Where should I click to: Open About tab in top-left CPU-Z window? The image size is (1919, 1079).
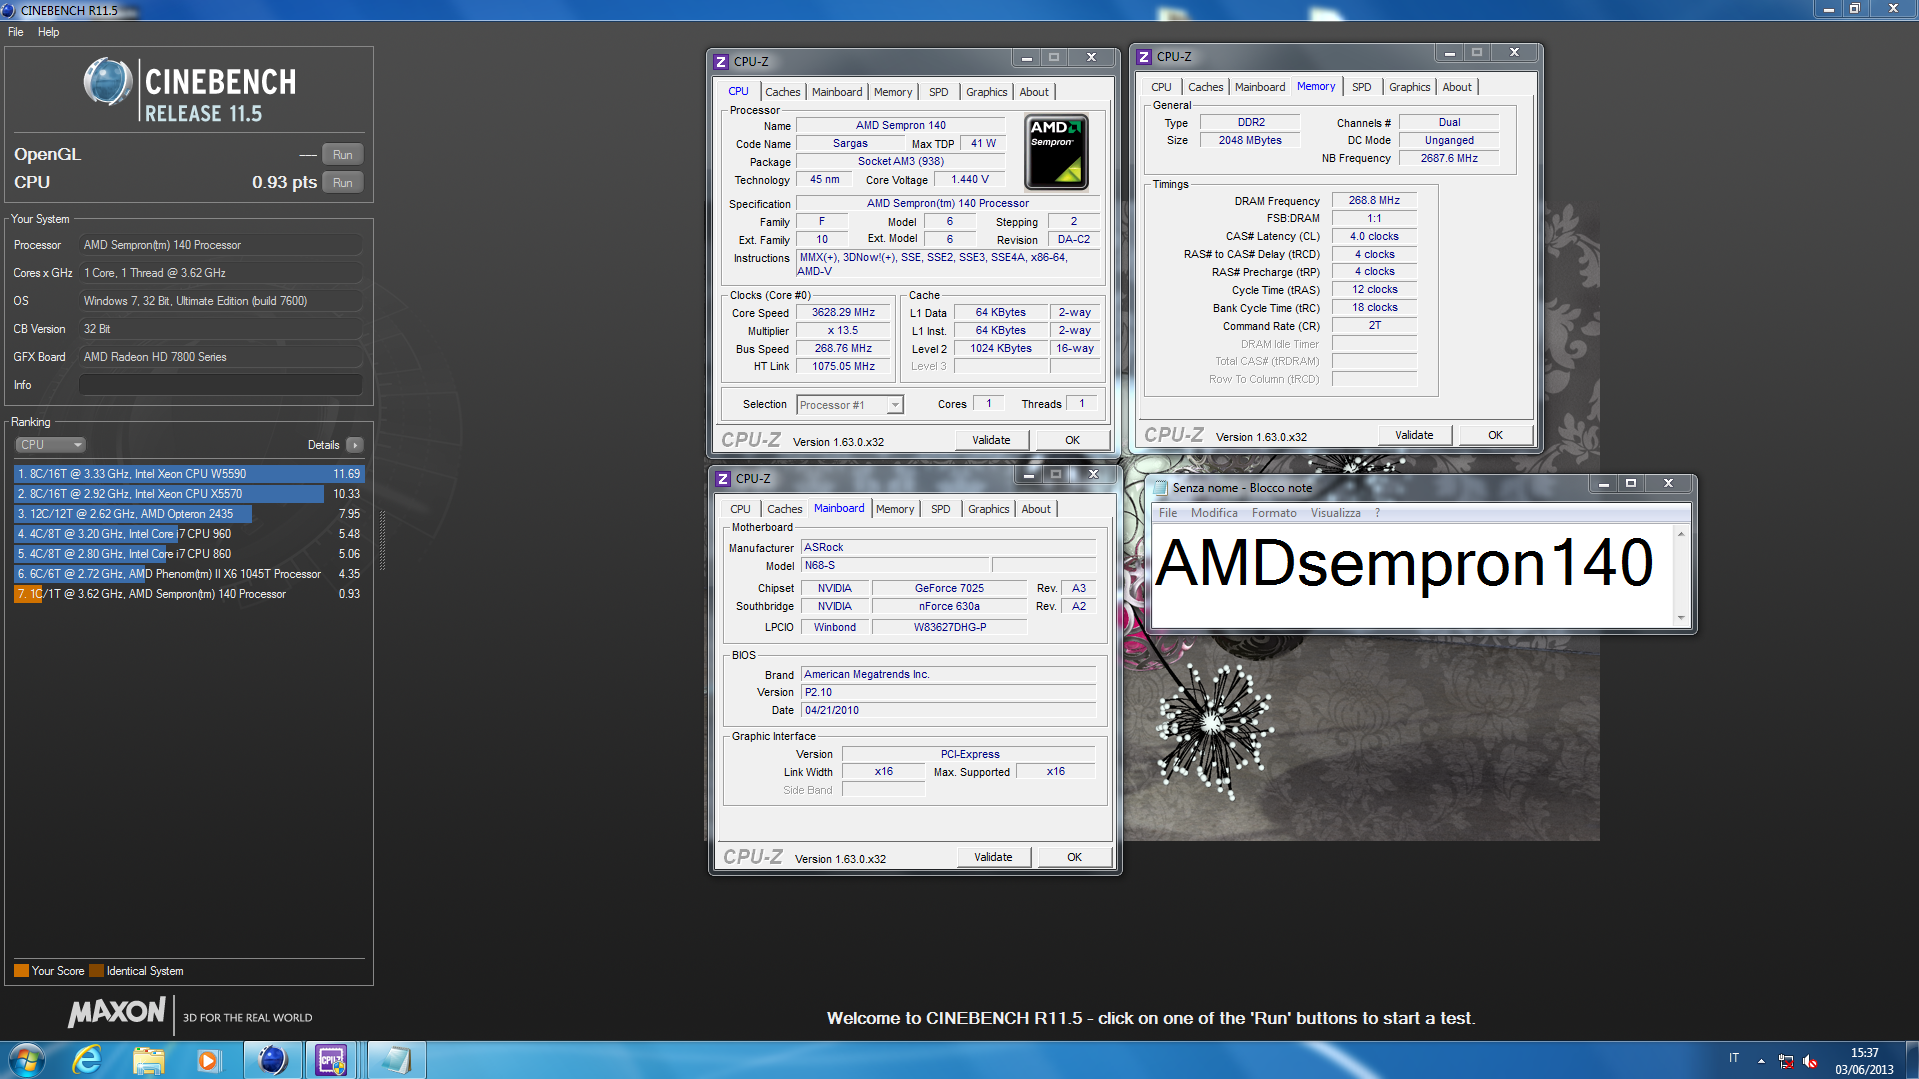1034,92
